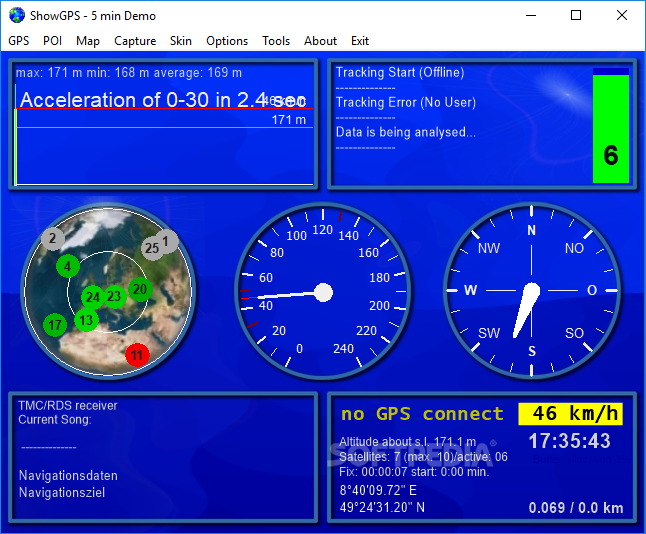The height and width of the screenshot is (534, 646).
Task: Click 'Tracking Error (No User)' text
Action: tap(405, 102)
